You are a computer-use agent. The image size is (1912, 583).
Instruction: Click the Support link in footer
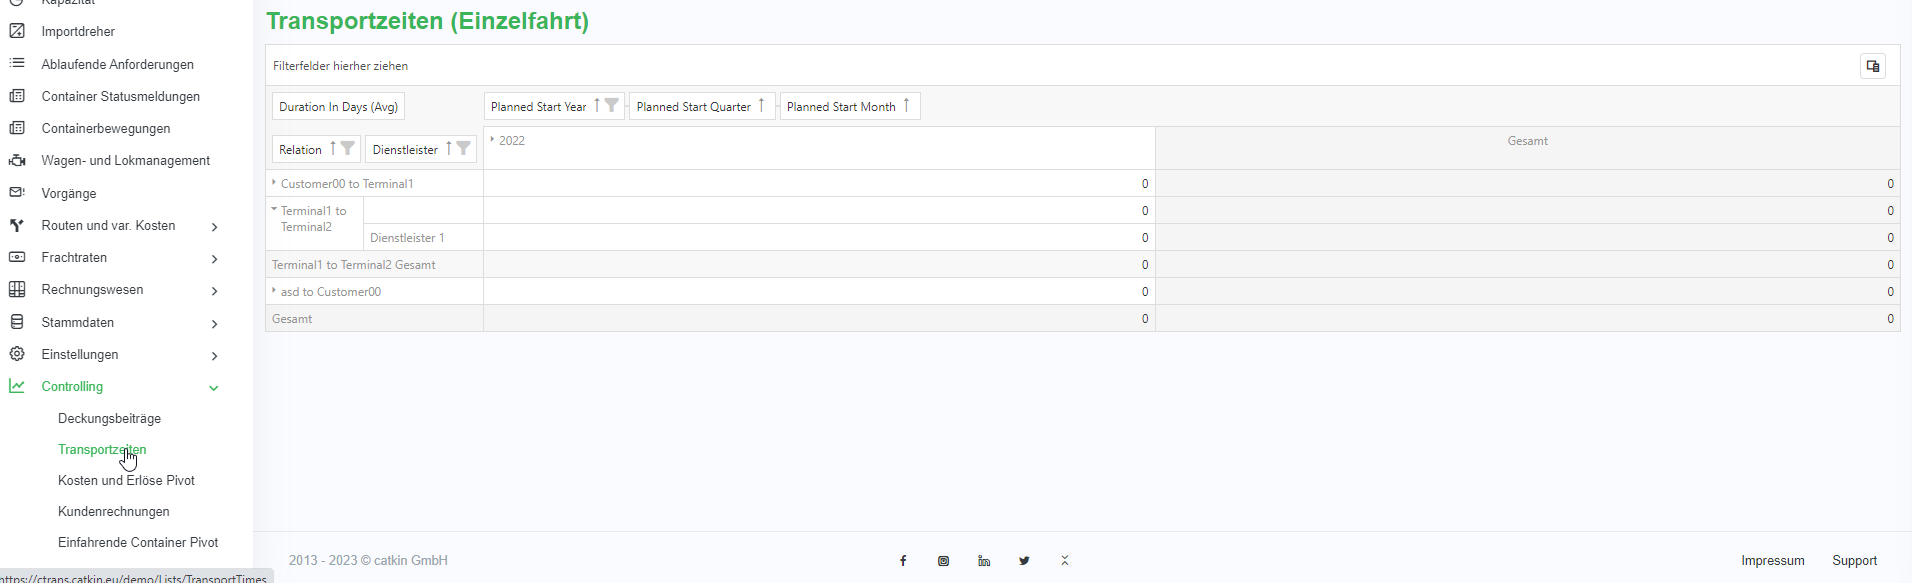(1854, 561)
